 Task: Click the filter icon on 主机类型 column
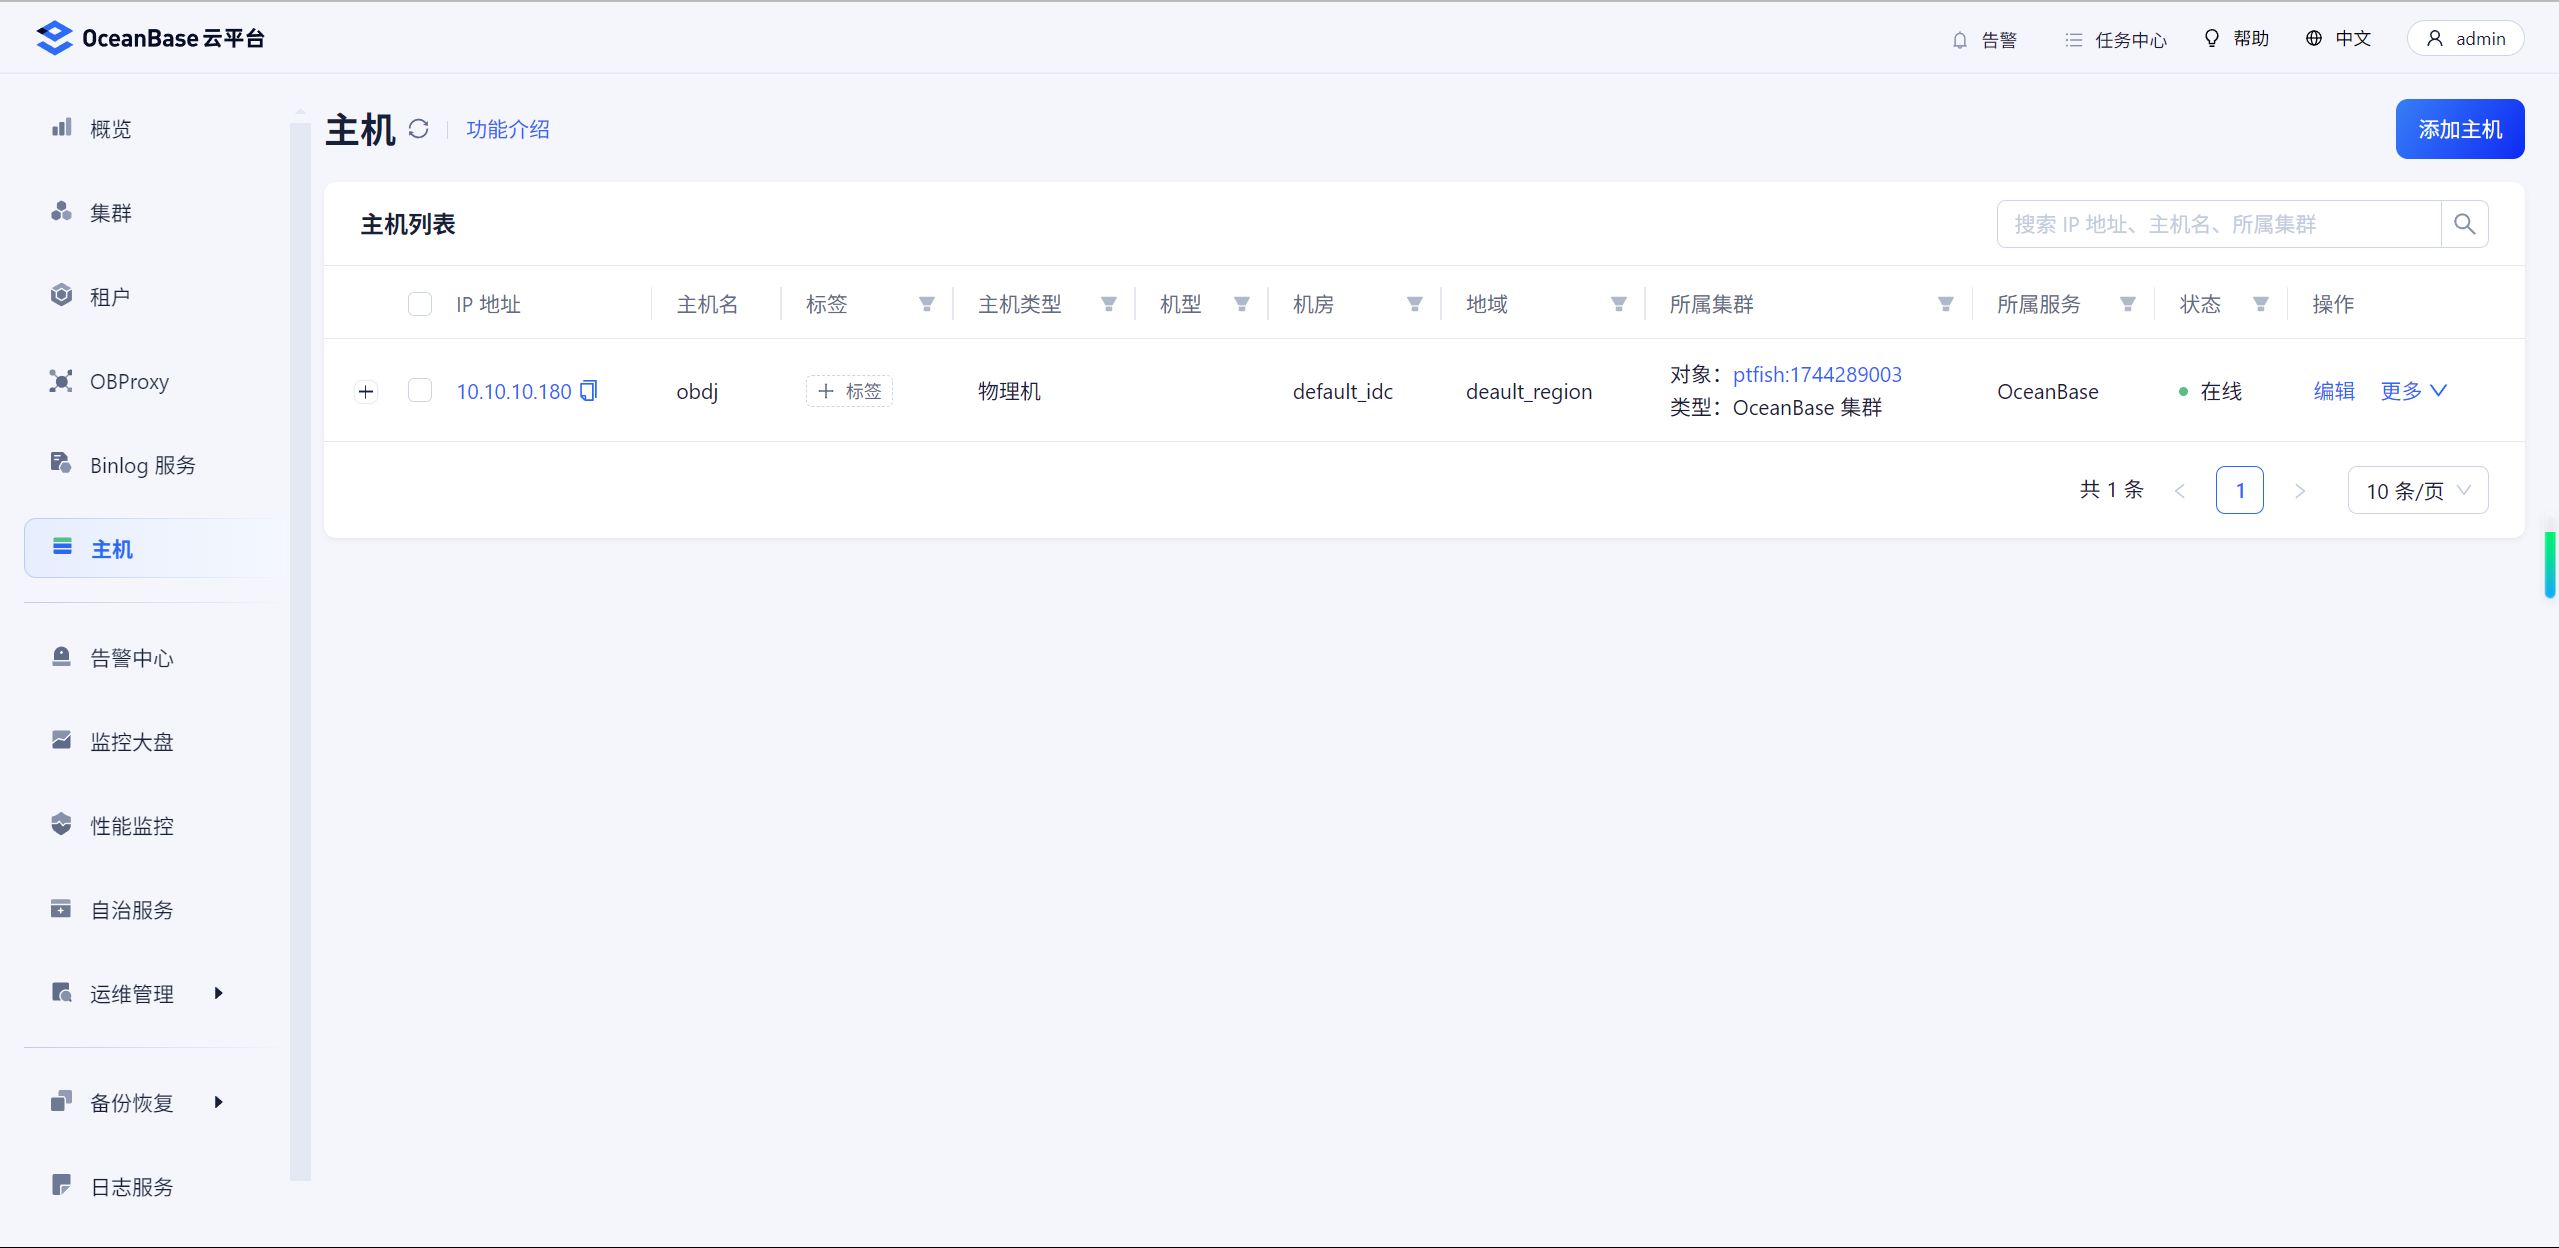click(1109, 304)
